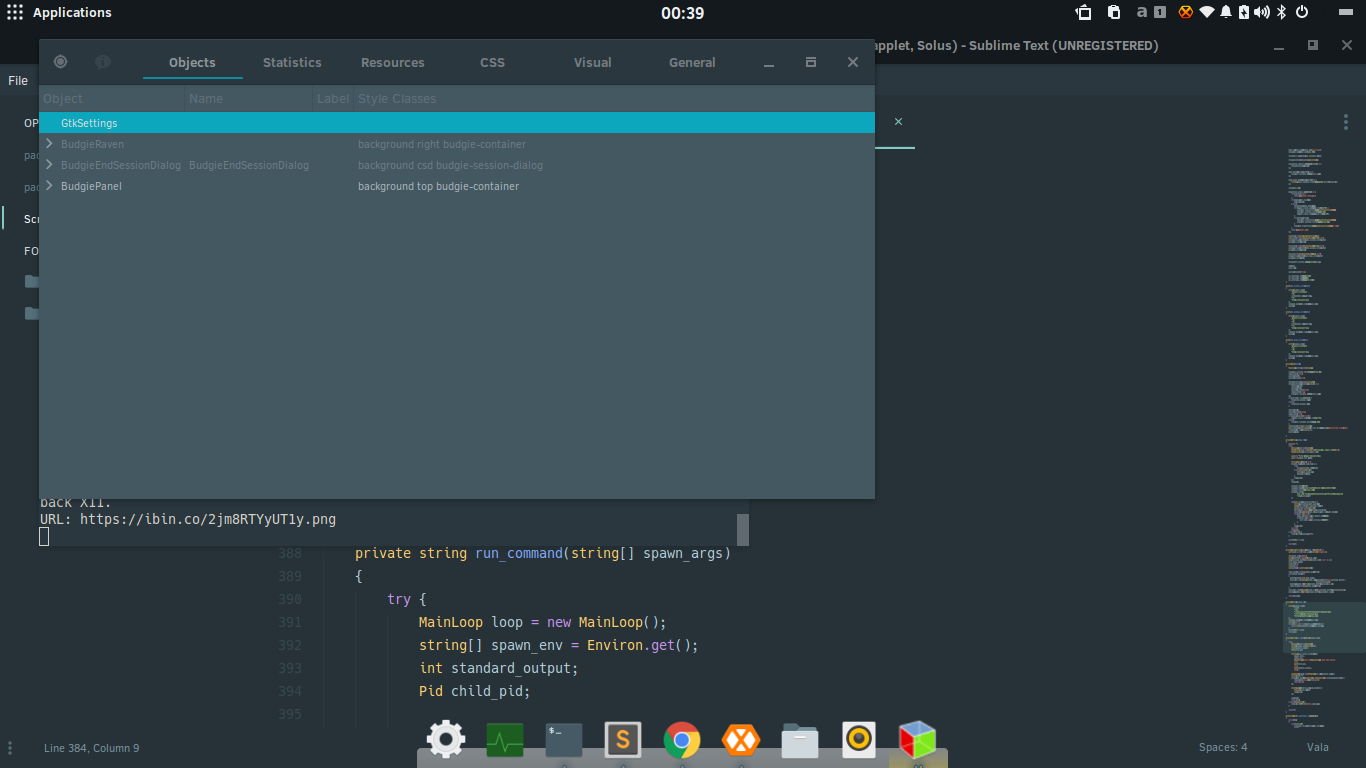Open the HexChat icon in the dock
The height and width of the screenshot is (768, 1366).
(741, 740)
